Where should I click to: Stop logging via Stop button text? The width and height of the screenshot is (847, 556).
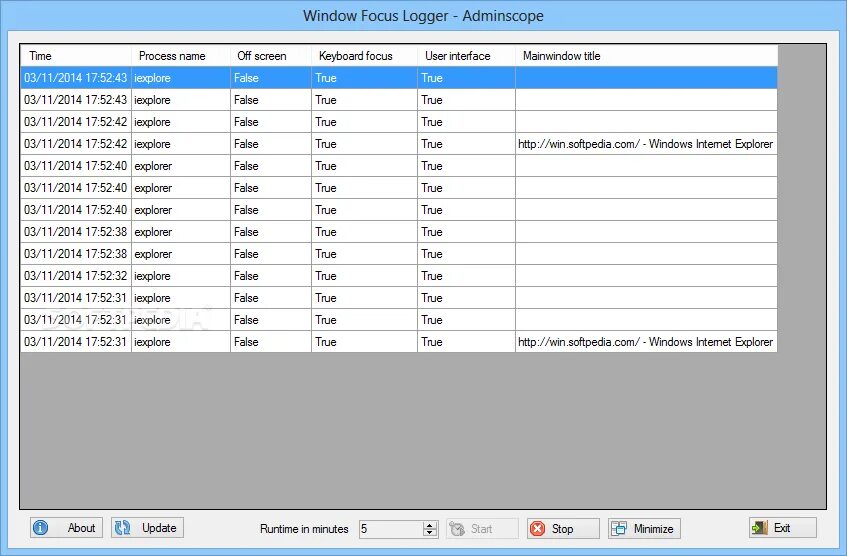[562, 528]
